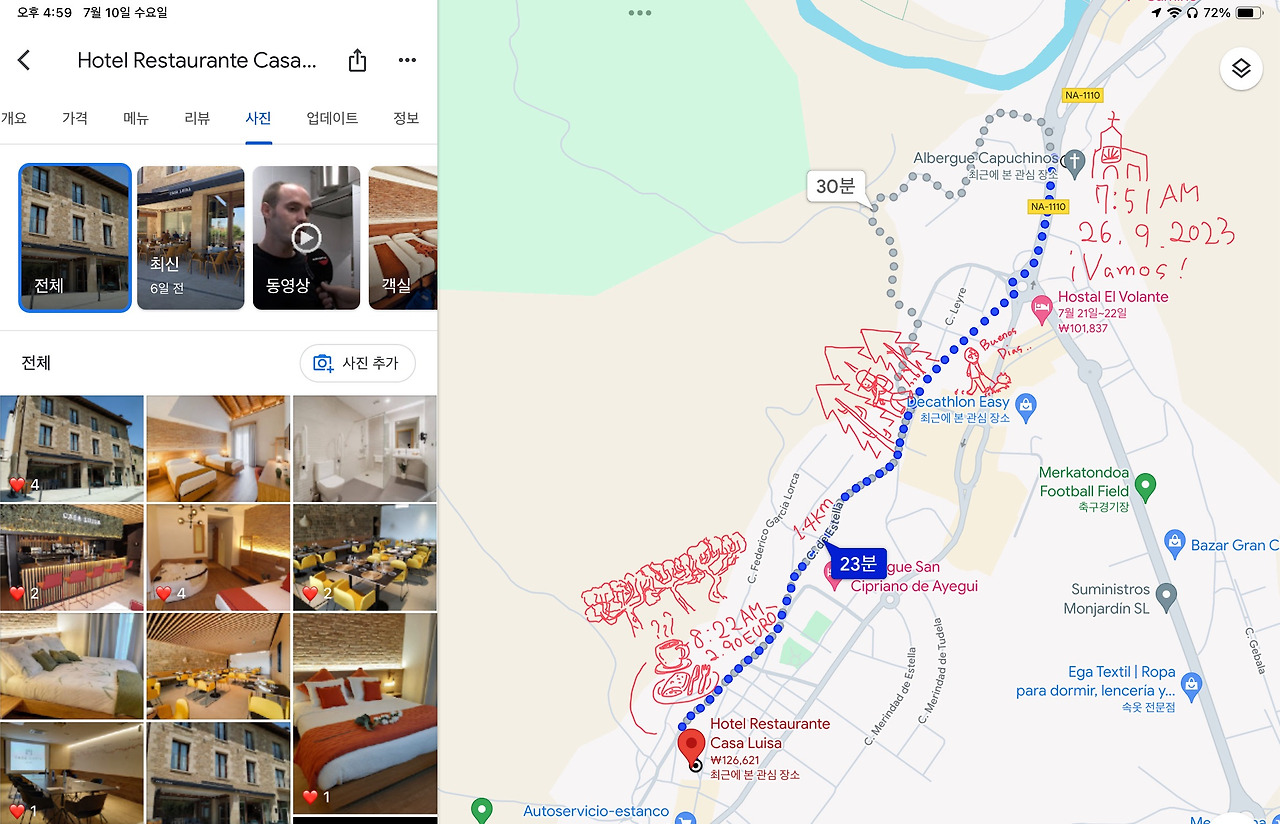Image resolution: width=1280 pixels, height=824 pixels.
Task: Tap the Decathlon Easy shopping marker
Action: pyautogui.click(x=1025, y=406)
